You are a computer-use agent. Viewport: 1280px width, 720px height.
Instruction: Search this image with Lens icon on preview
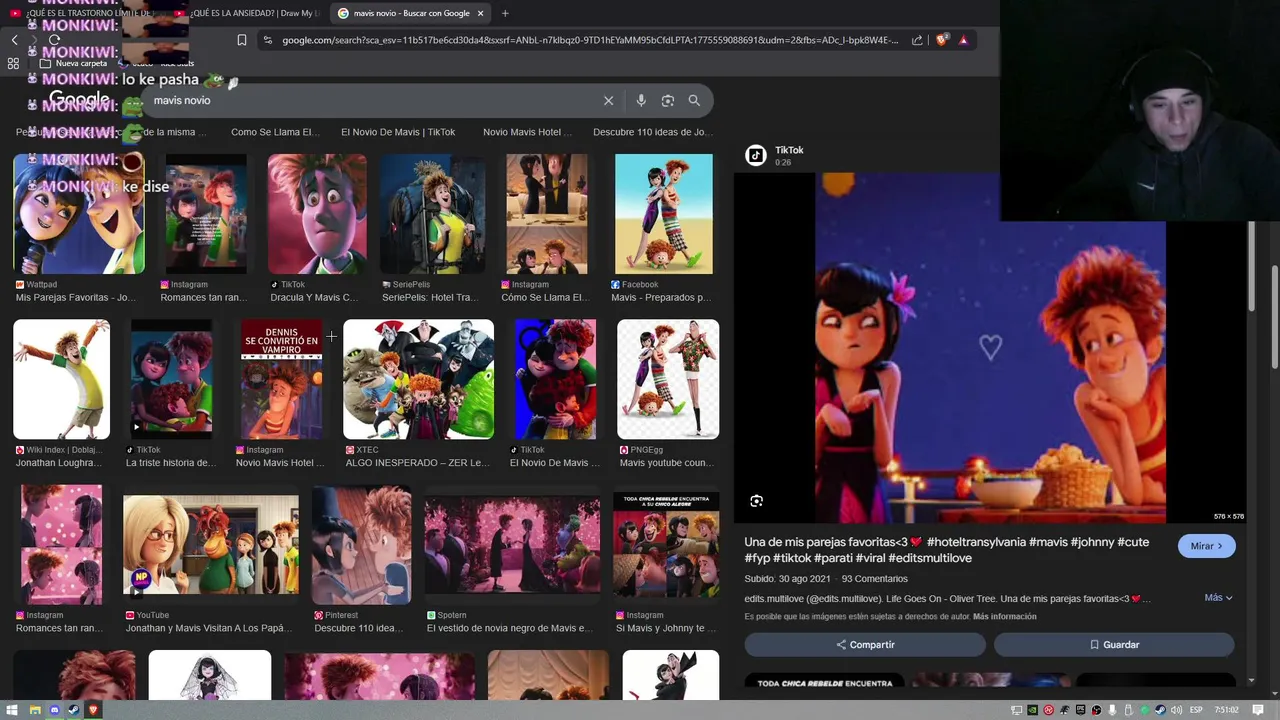[756, 501]
